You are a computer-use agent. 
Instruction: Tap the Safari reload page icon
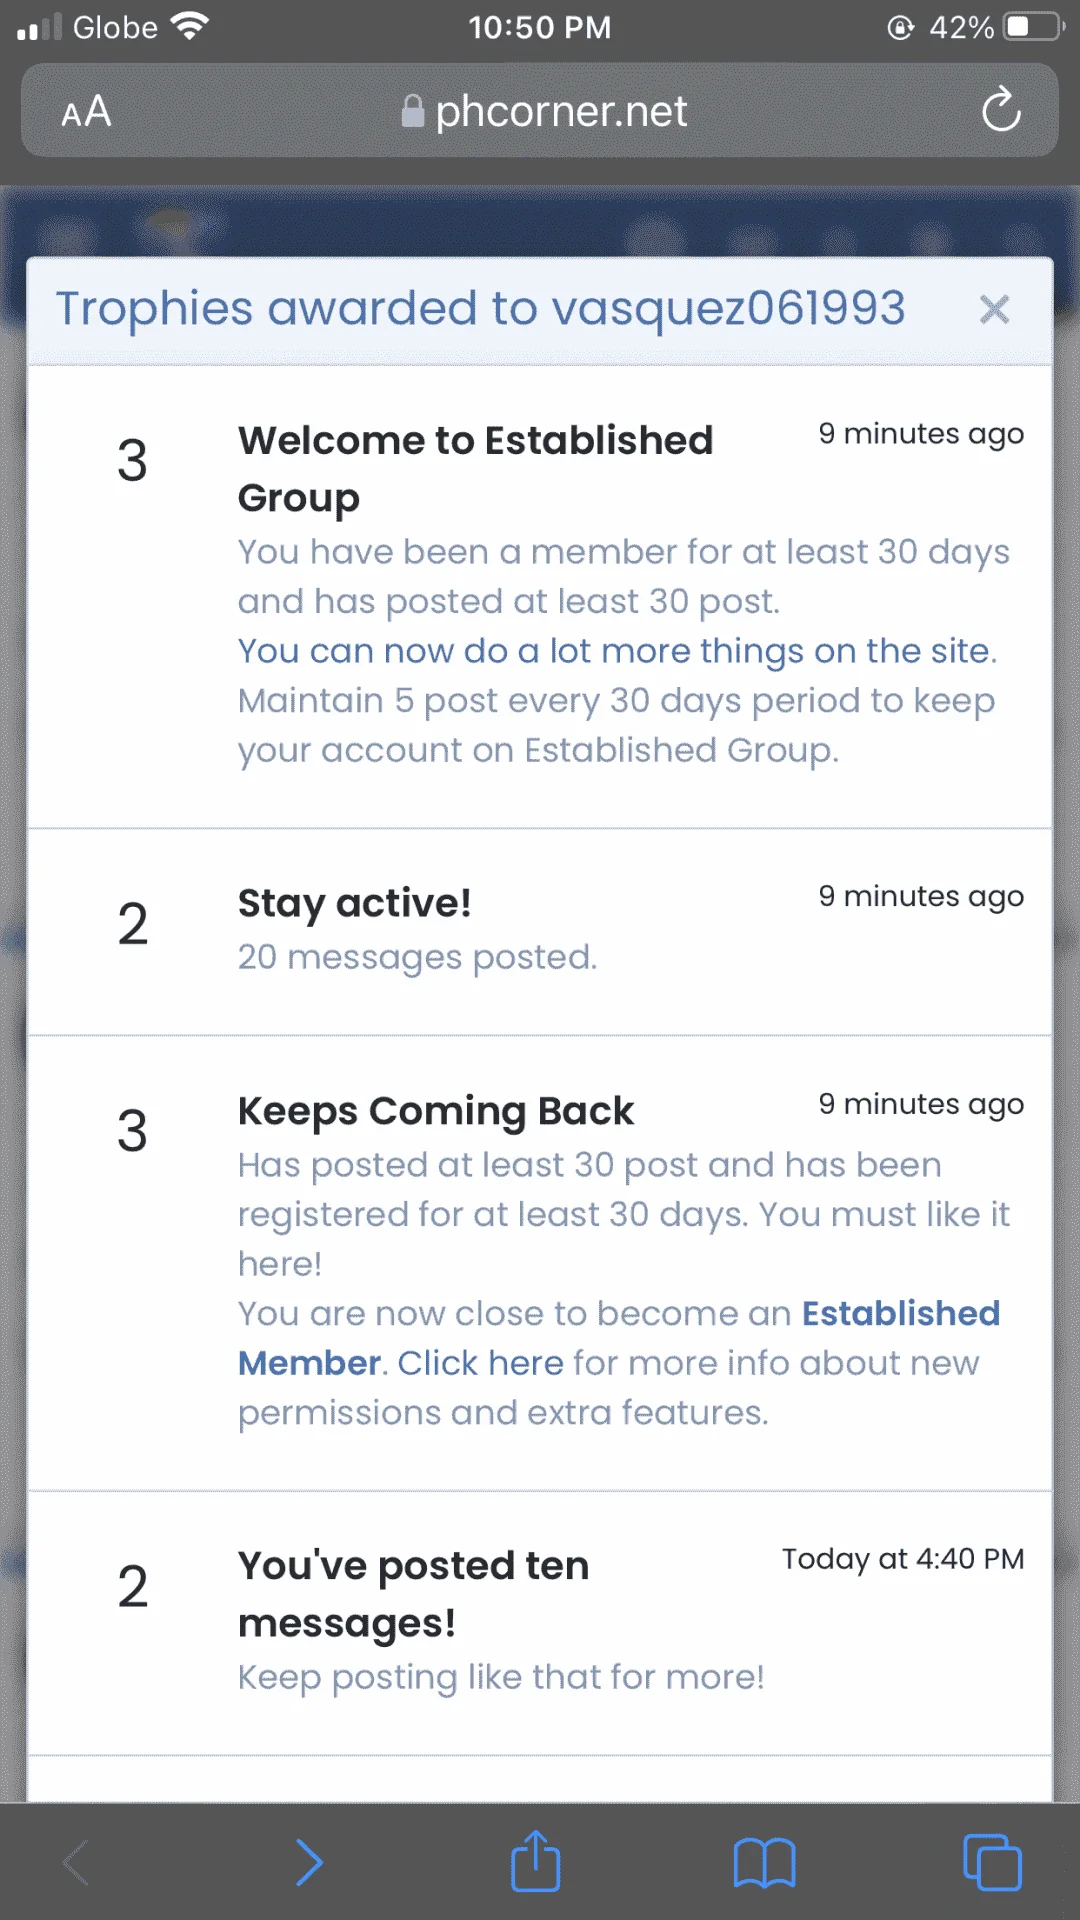[1001, 110]
